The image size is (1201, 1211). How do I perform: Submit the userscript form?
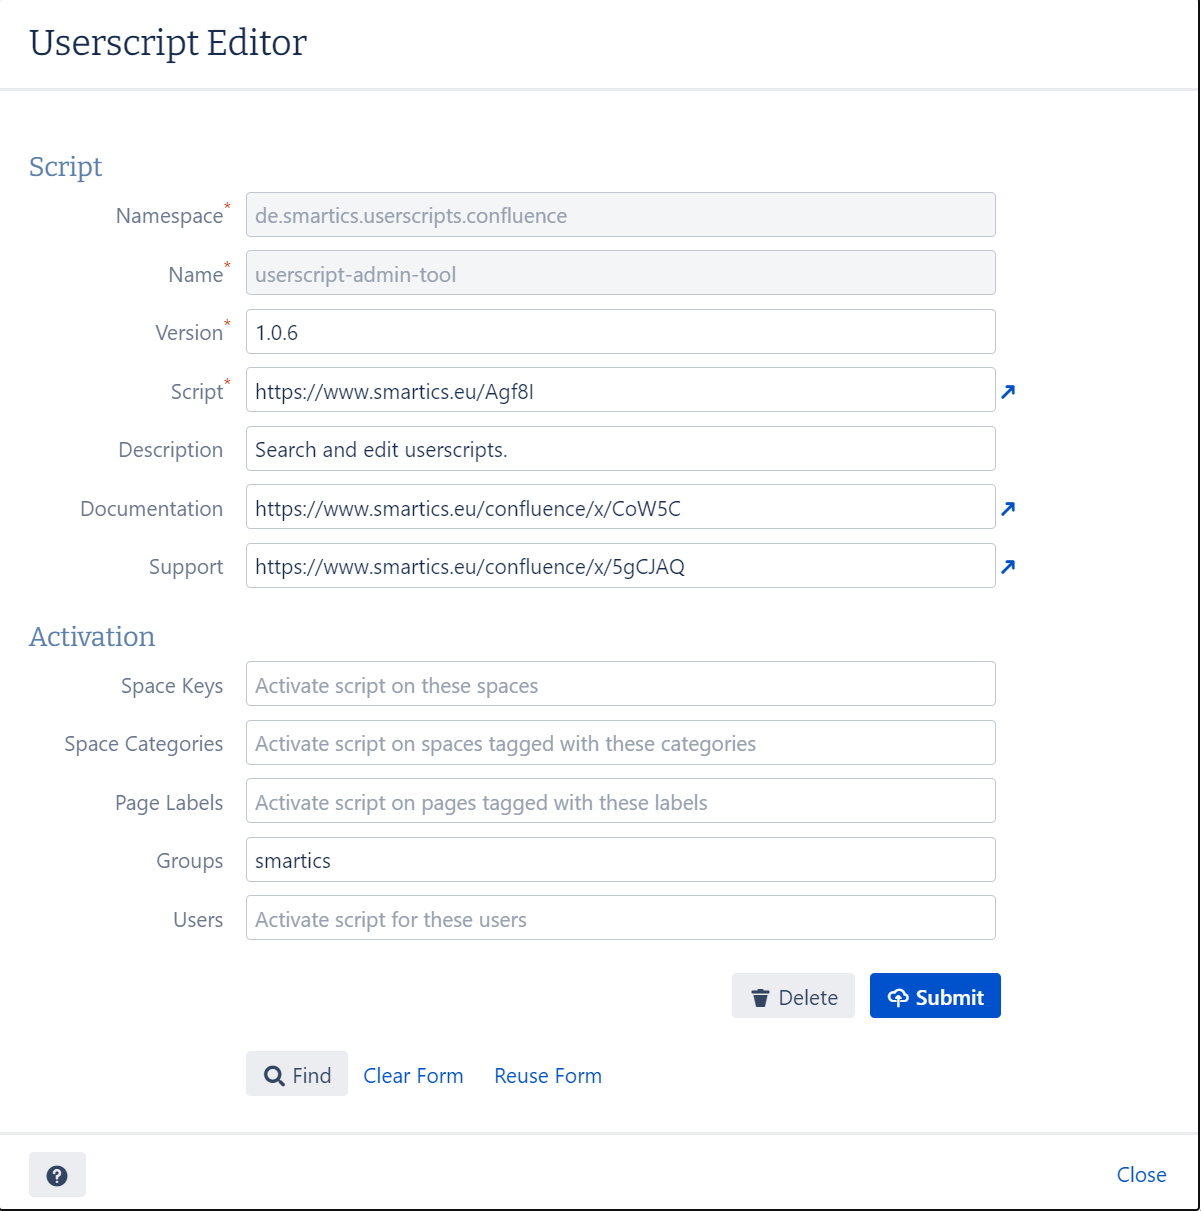pyautogui.click(x=935, y=996)
